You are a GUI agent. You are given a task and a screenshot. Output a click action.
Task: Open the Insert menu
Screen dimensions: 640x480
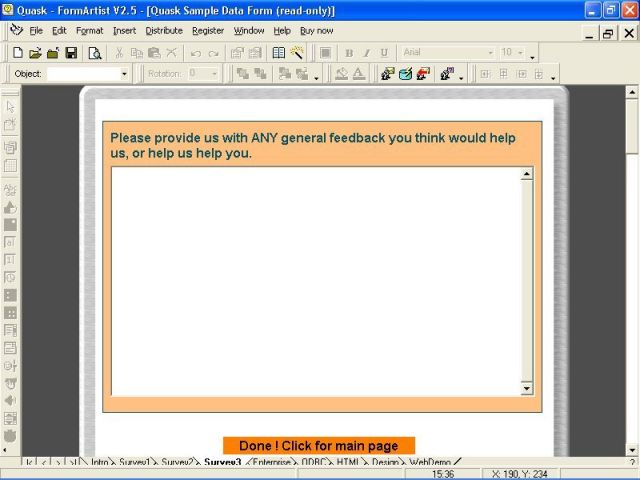pyautogui.click(x=124, y=31)
